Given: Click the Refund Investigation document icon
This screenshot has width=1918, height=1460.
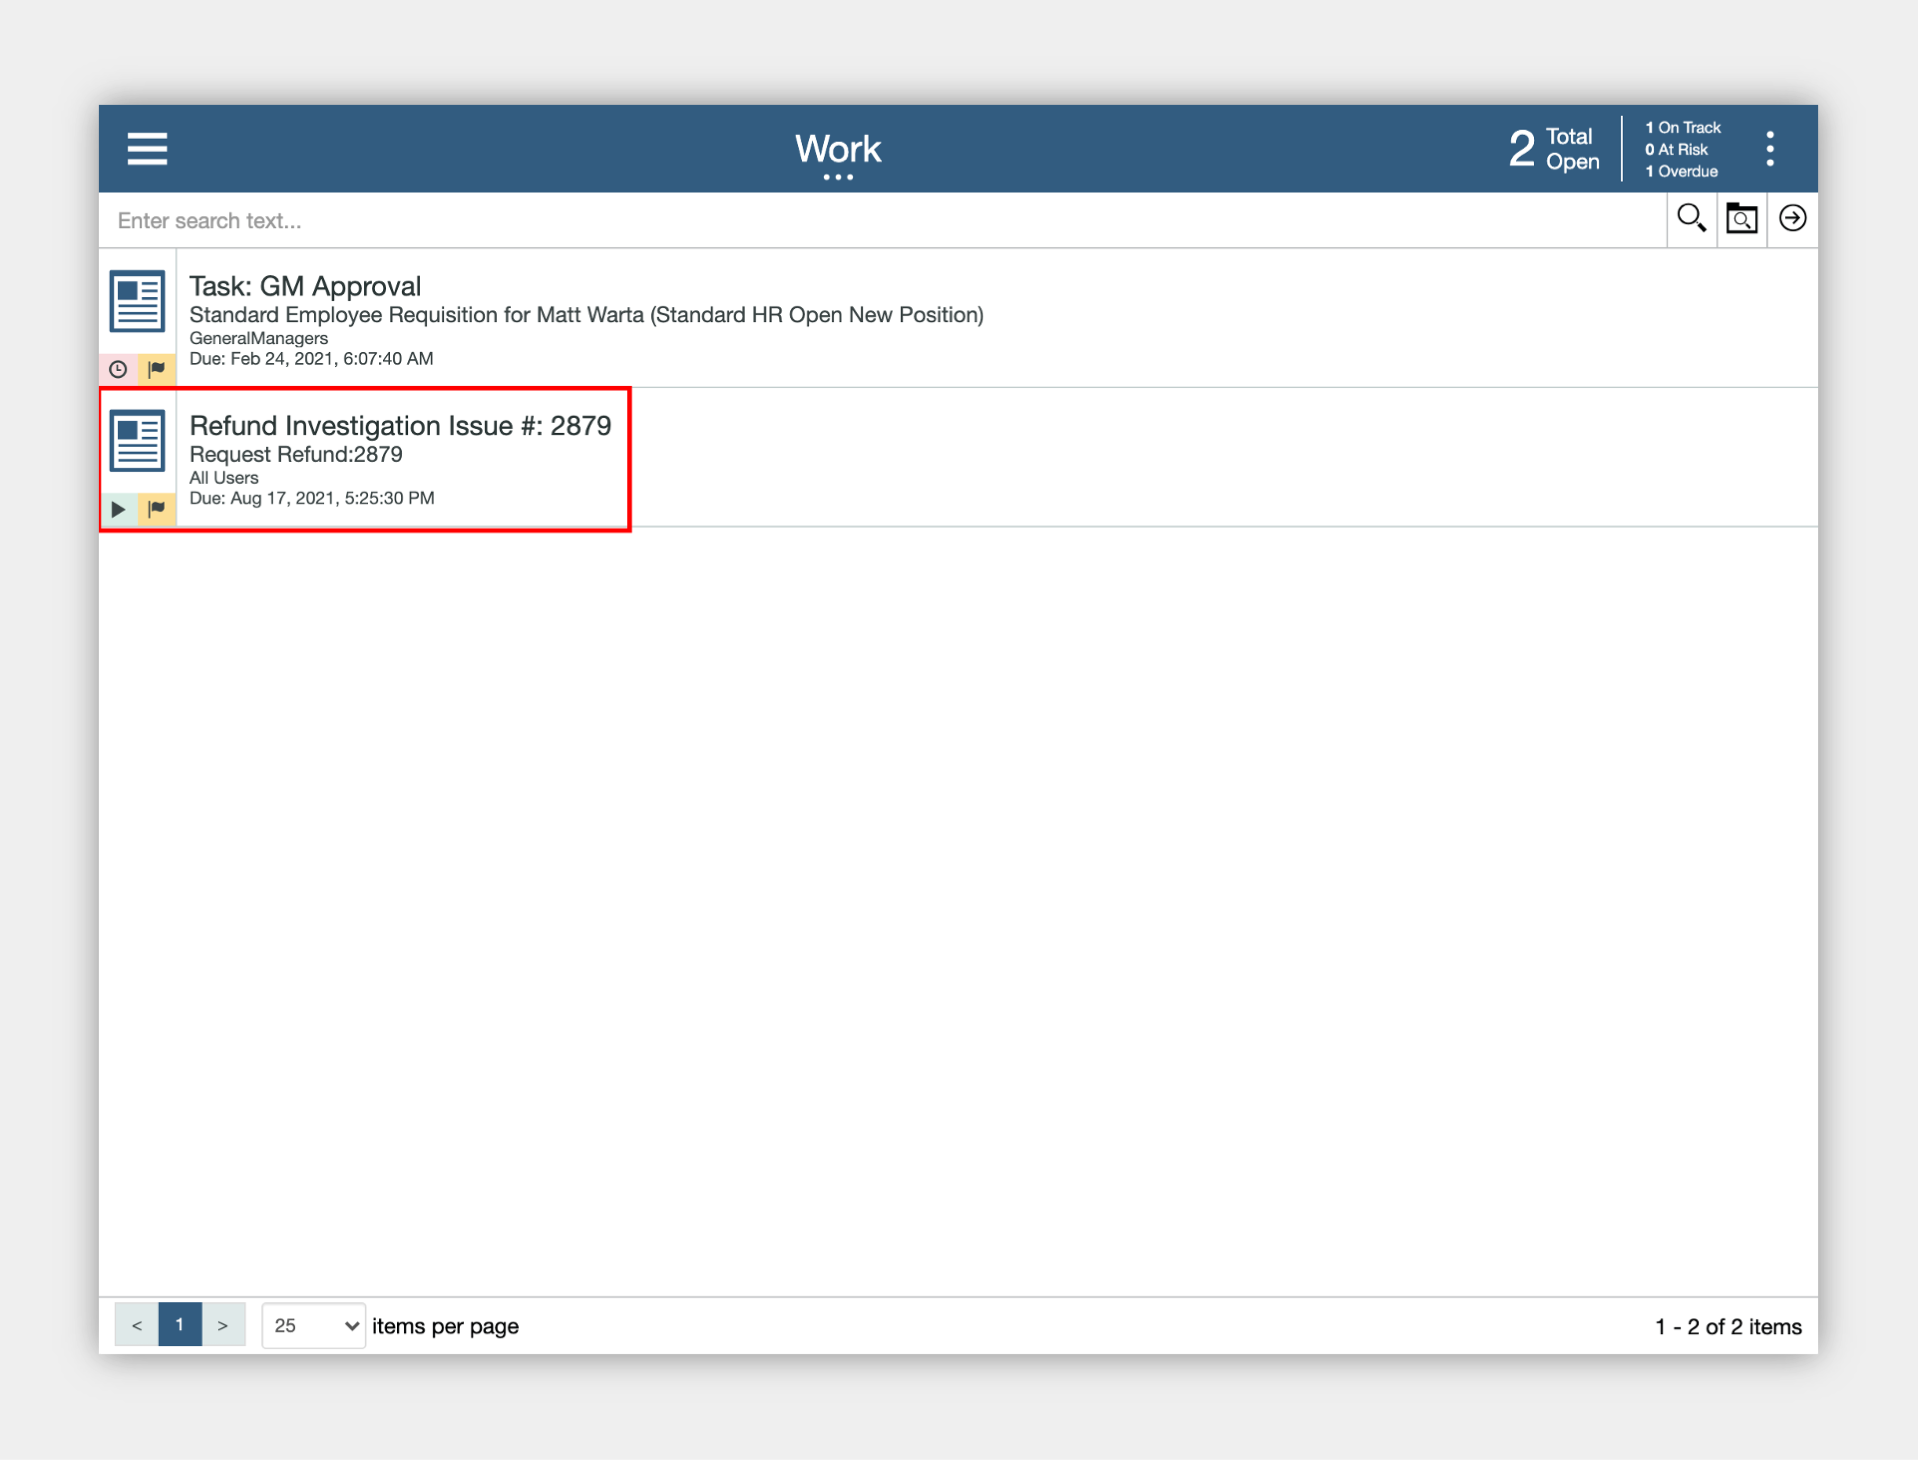Looking at the screenshot, I should click(137, 440).
